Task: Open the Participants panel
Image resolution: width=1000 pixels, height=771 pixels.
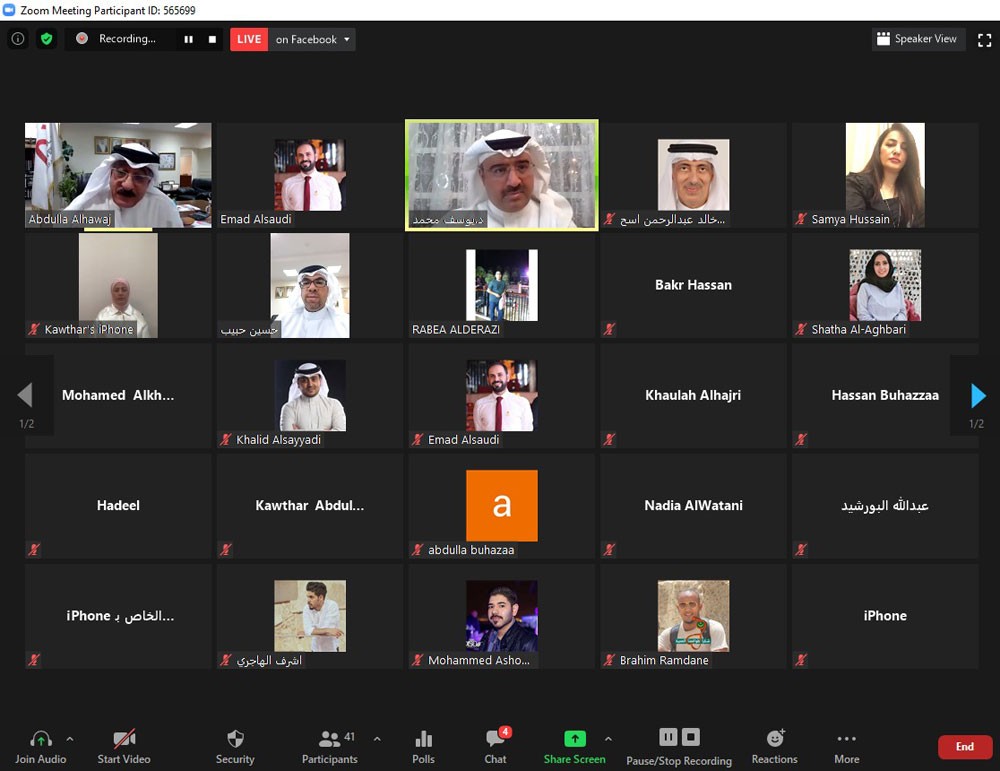Action: (x=330, y=746)
